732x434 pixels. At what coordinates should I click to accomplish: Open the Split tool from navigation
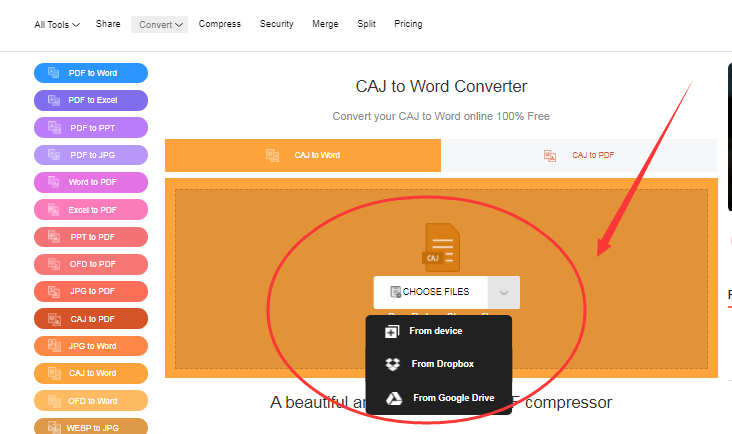coord(366,24)
